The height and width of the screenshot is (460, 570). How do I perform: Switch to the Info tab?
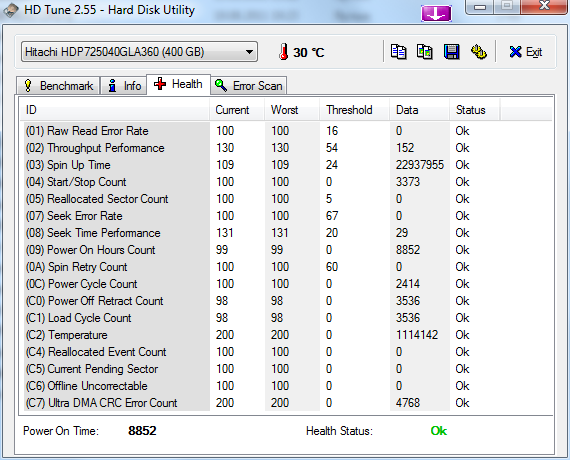124,86
